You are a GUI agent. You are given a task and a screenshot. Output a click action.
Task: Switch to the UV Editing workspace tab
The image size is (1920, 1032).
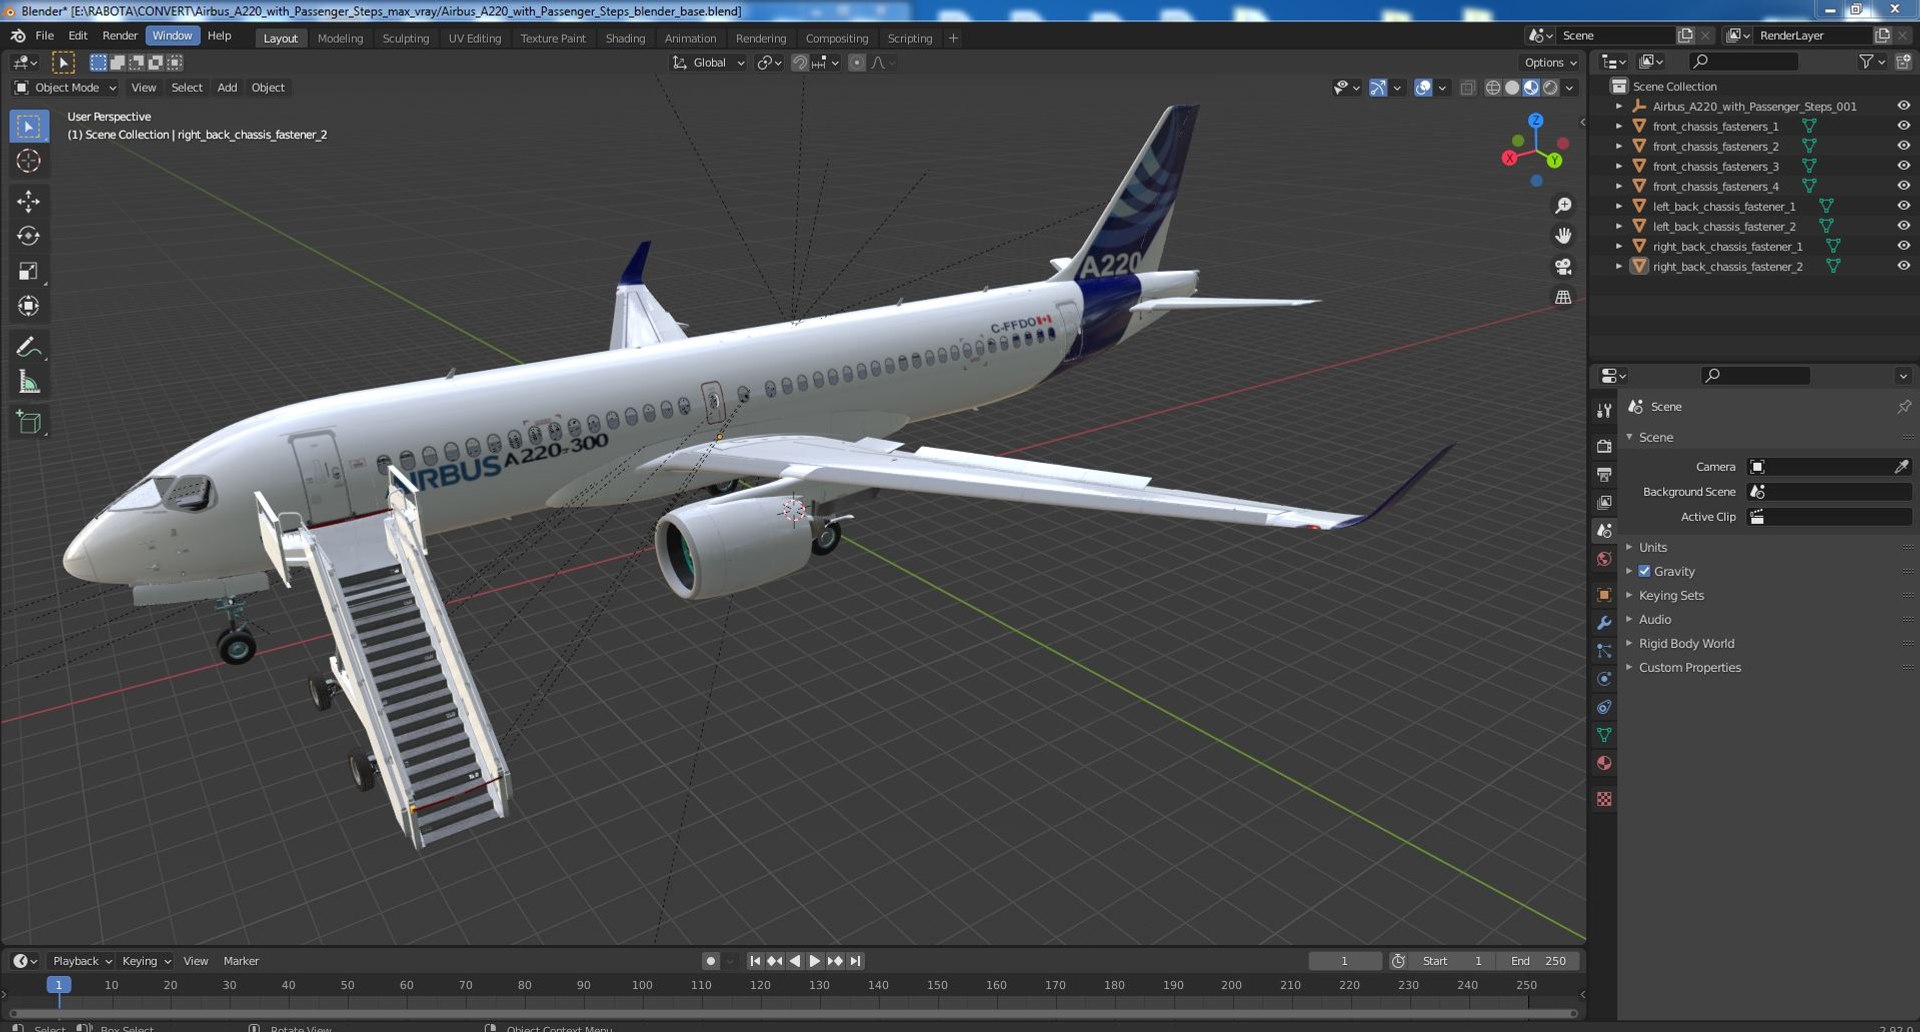coord(475,38)
